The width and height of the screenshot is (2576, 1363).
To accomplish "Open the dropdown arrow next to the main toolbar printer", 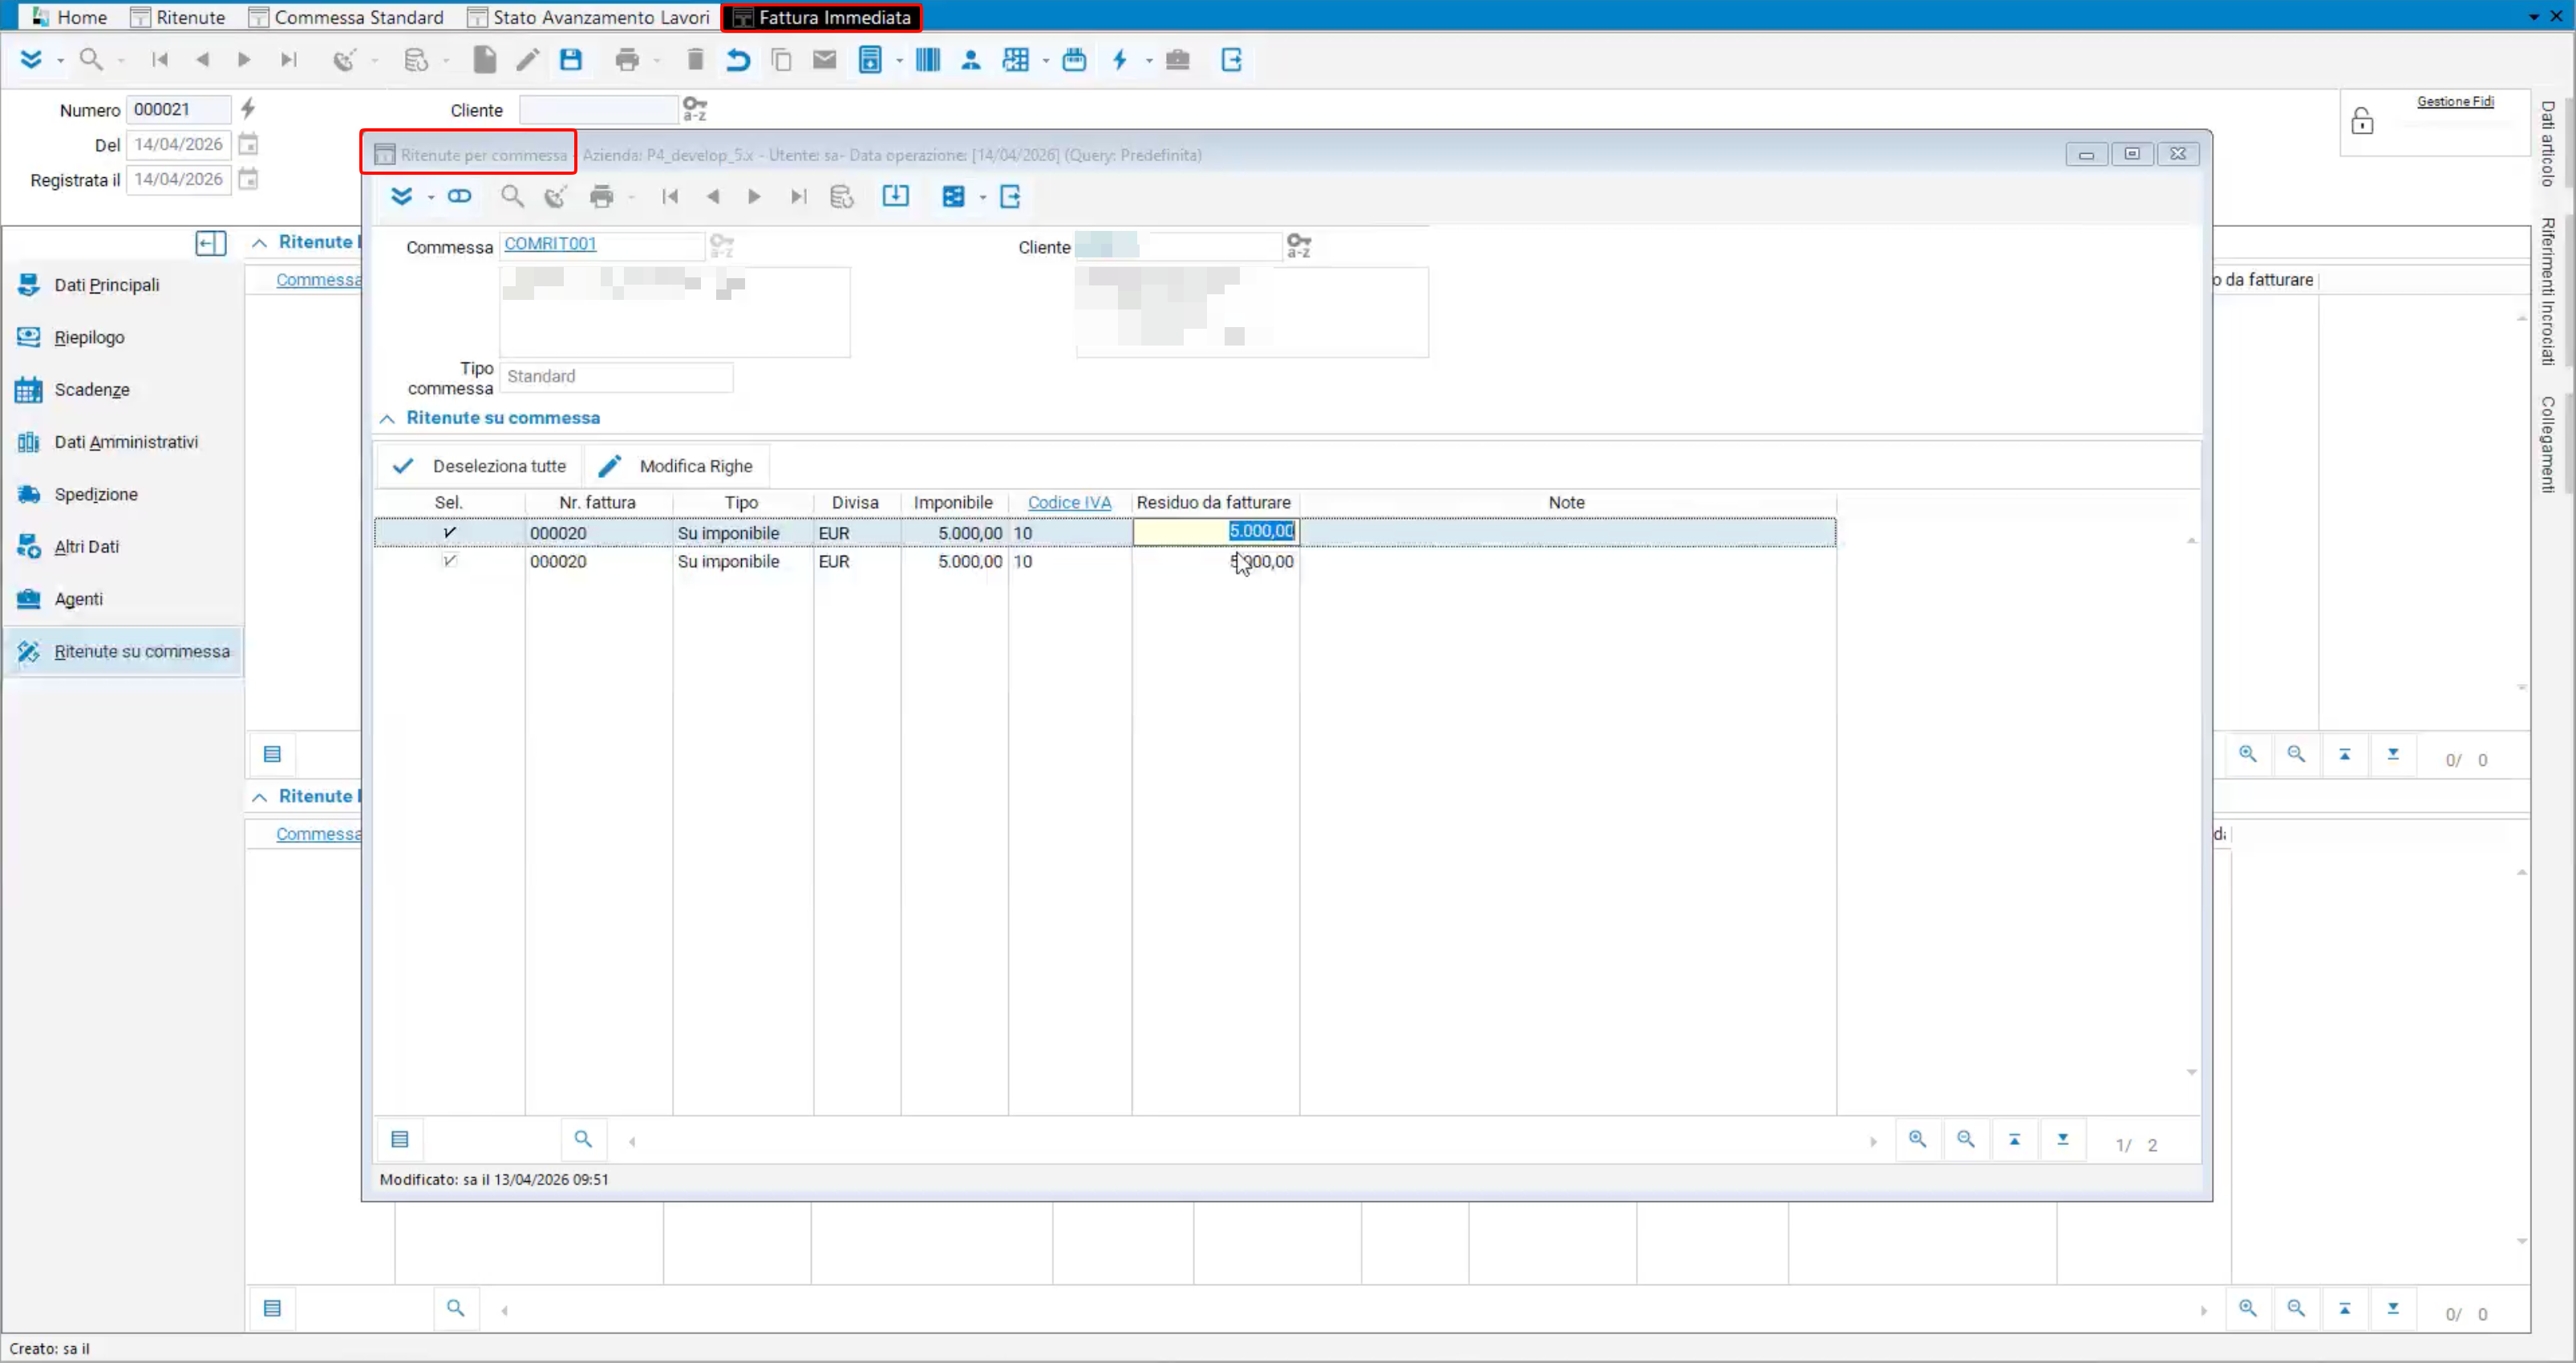I will [x=657, y=62].
